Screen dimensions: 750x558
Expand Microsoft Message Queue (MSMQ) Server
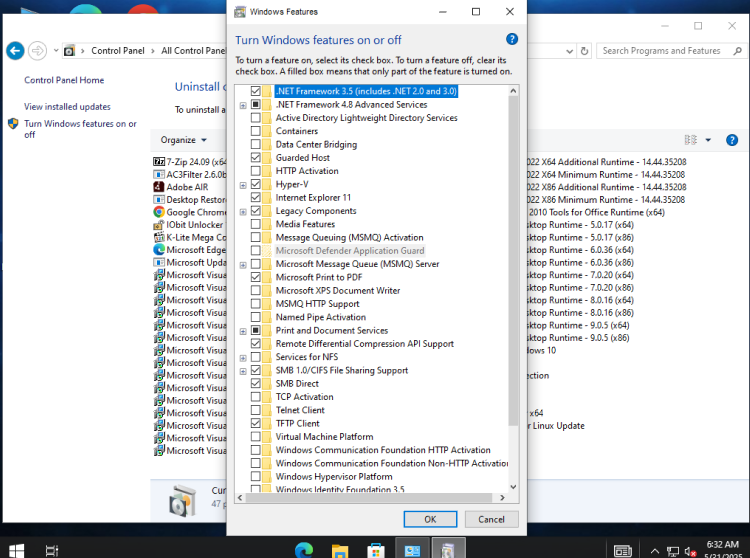[x=243, y=265]
